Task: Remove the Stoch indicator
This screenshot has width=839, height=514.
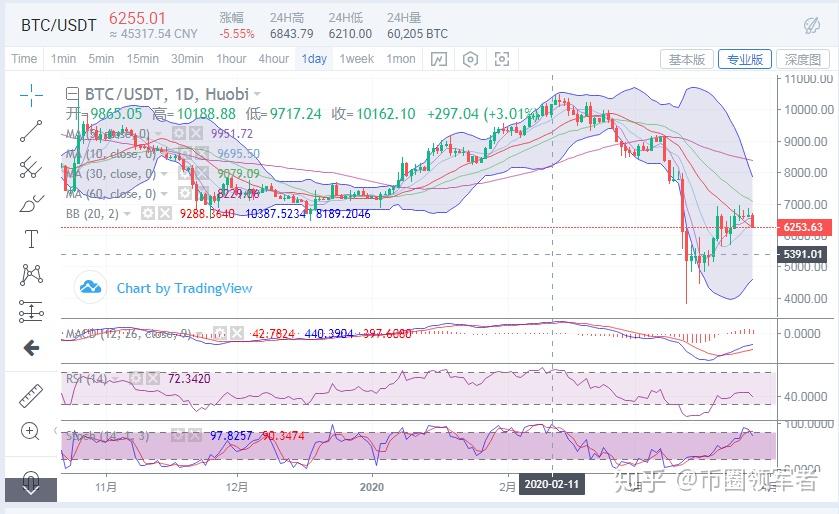Action: coord(195,435)
